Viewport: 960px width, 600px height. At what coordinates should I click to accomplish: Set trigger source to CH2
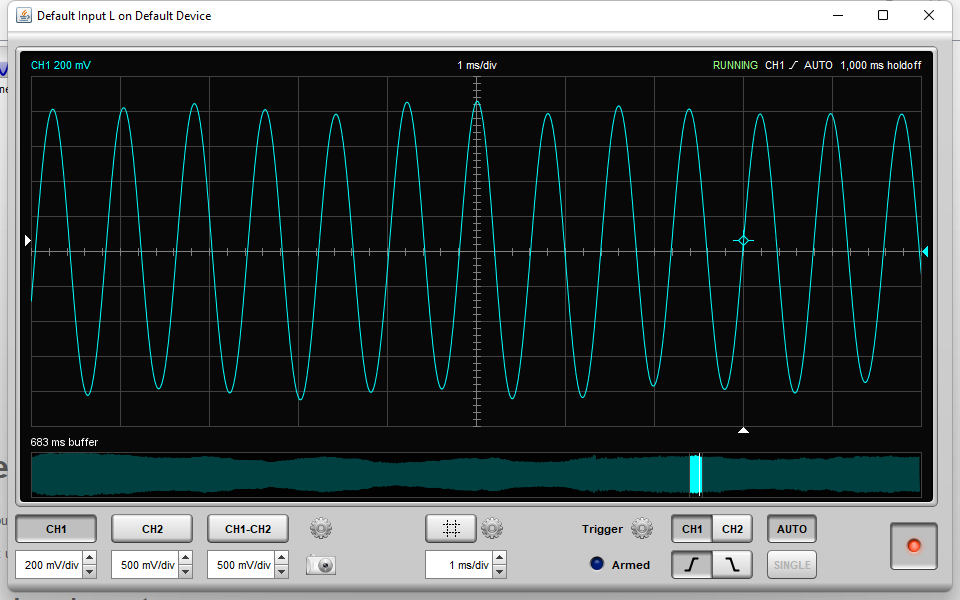(732, 529)
